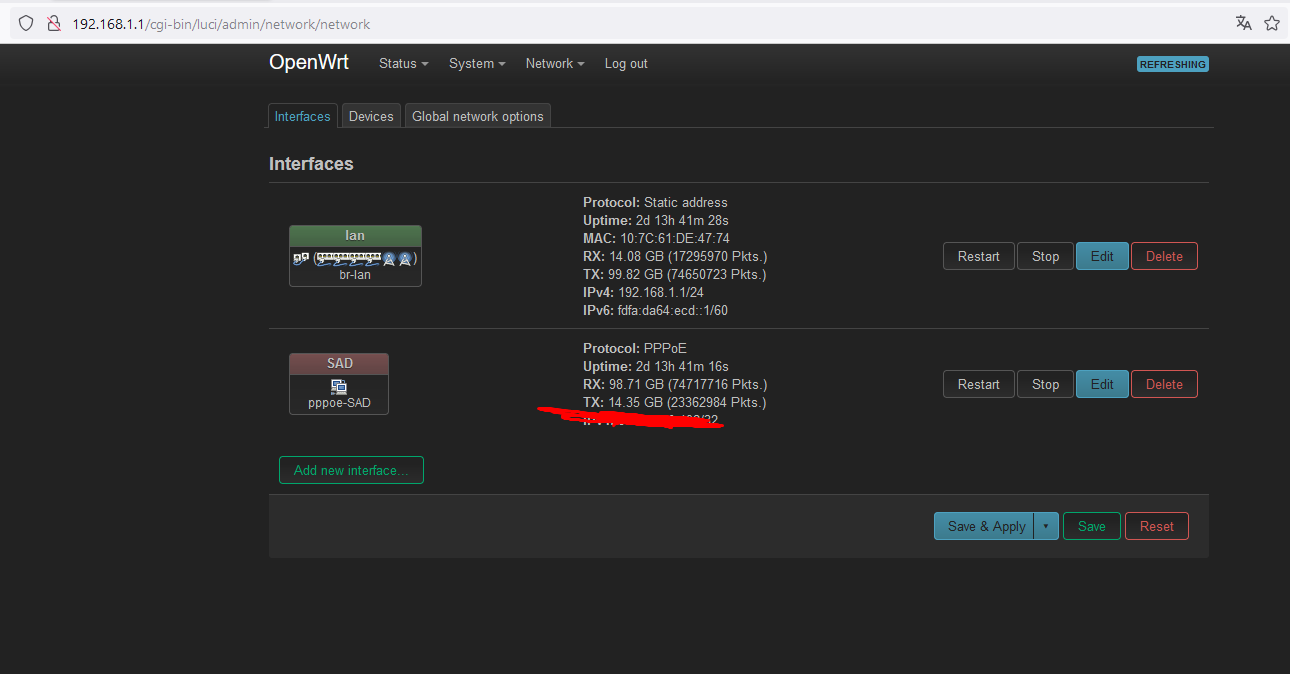Viewport: 1290px width, 674px height.
Task: Click the OpenWrt logo
Action: click(x=308, y=62)
